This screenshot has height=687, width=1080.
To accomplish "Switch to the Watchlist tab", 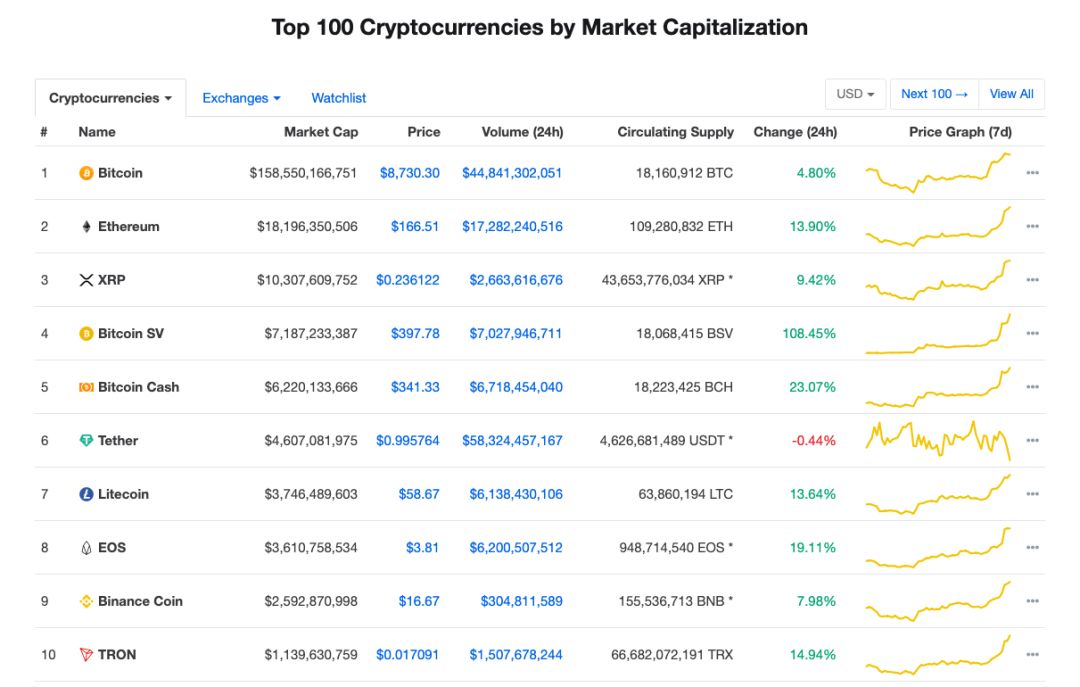I will point(339,98).
